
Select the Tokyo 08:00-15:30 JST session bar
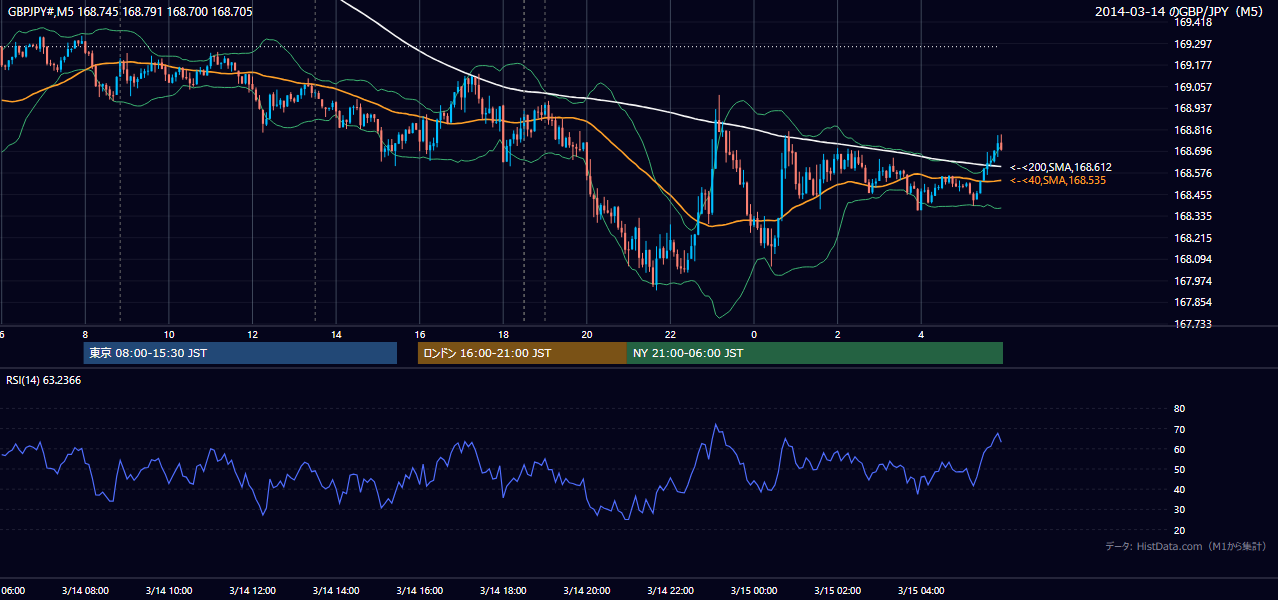pos(240,353)
